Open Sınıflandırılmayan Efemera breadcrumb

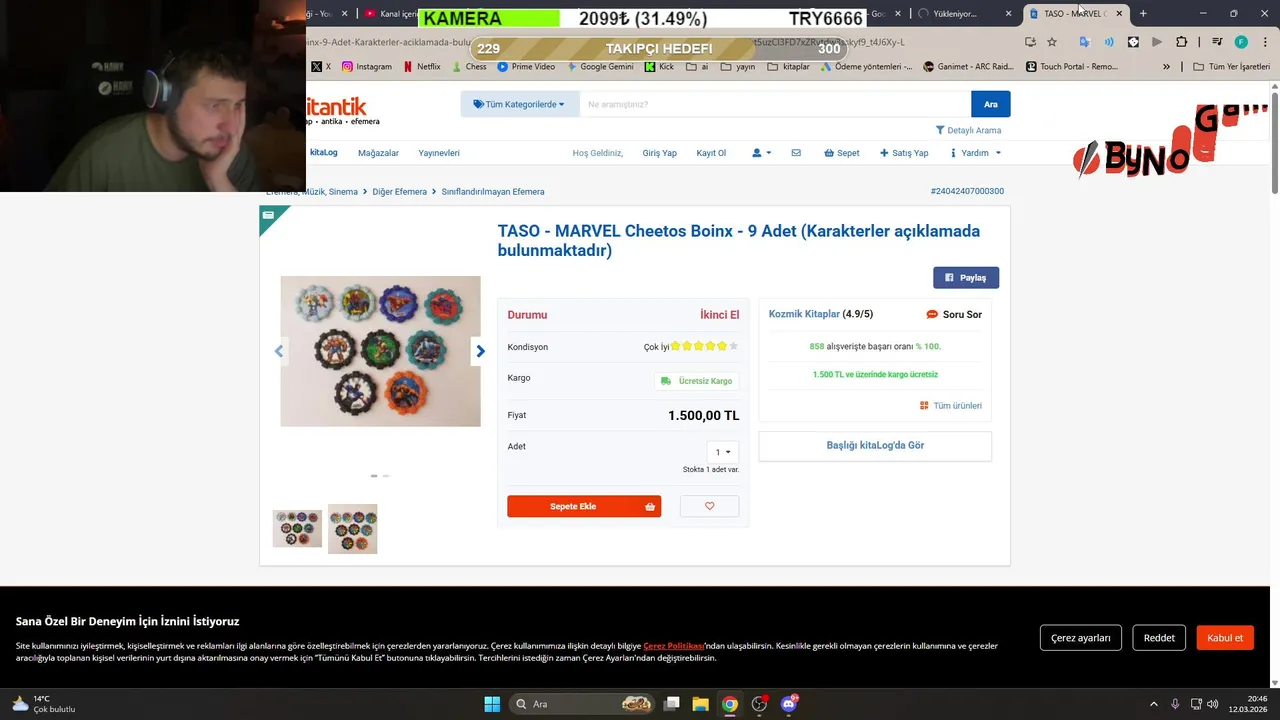[x=493, y=192]
